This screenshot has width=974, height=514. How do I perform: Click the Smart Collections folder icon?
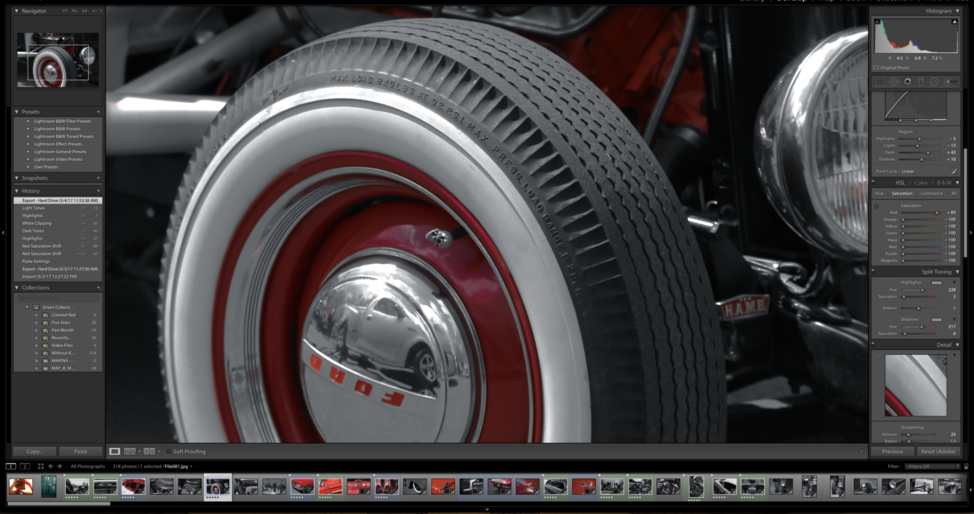click(x=36, y=307)
